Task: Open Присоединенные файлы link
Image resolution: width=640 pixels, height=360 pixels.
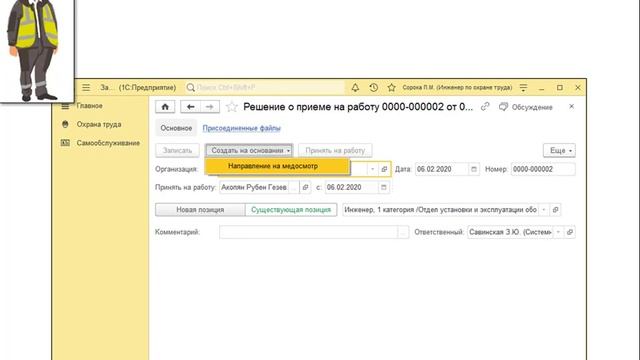Action: (242, 128)
